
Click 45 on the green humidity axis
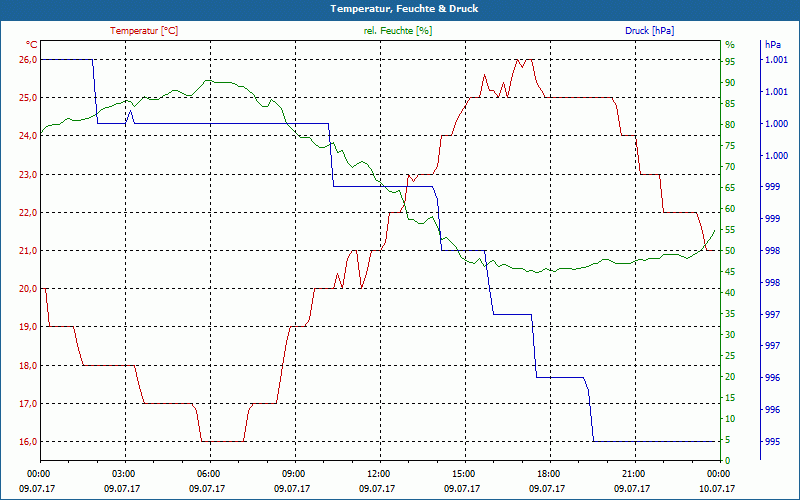(730, 272)
